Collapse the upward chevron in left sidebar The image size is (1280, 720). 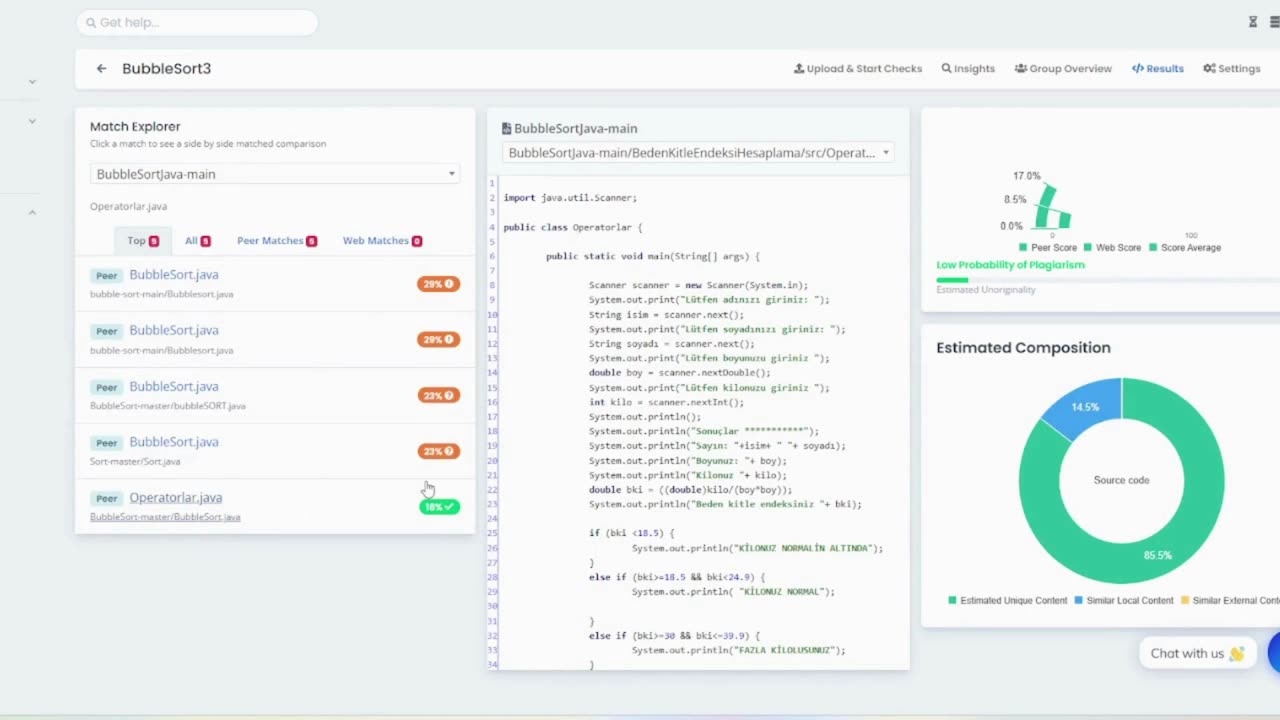tap(32, 212)
